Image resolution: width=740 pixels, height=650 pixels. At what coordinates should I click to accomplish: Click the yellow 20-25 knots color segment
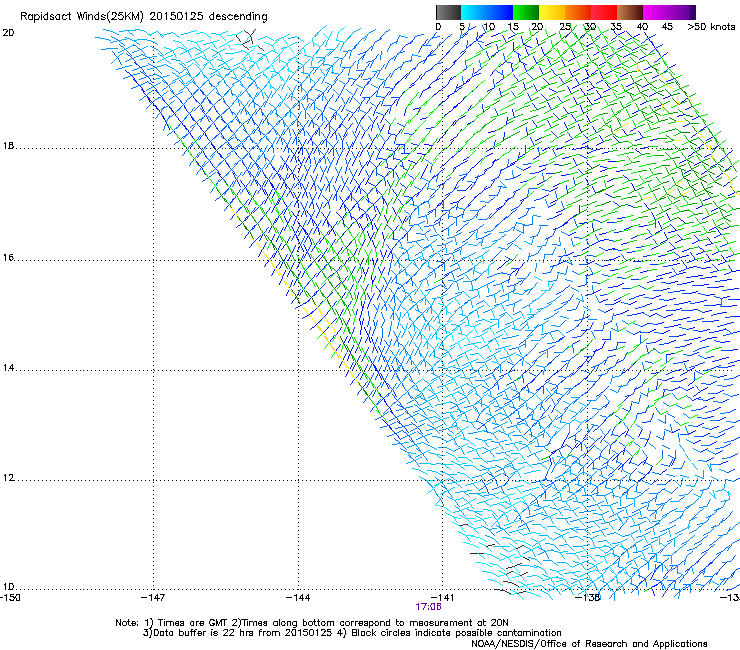(x=552, y=12)
